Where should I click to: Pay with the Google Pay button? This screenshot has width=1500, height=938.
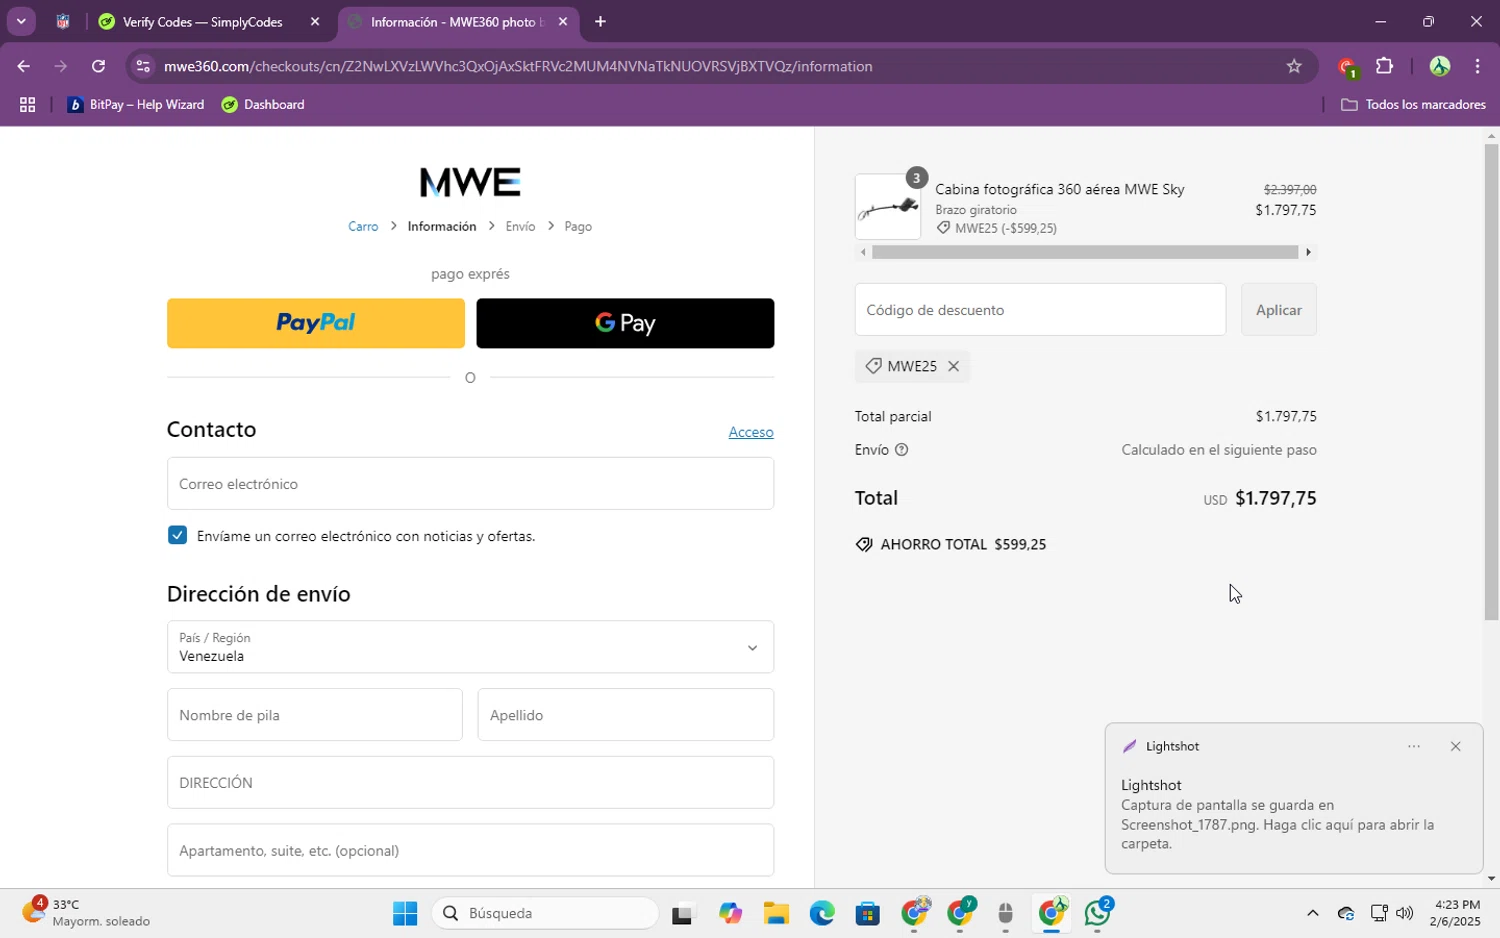click(x=625, y=323)
